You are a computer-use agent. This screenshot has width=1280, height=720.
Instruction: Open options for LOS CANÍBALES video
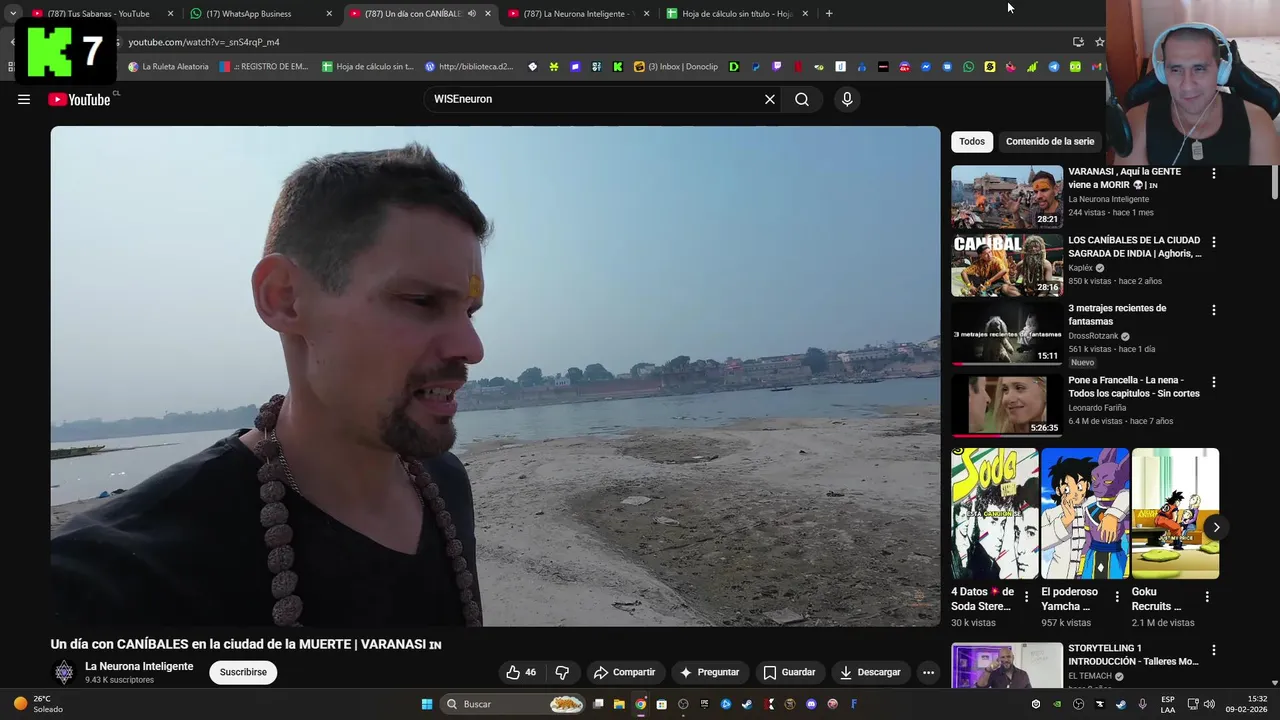[x=1214, y=242]
